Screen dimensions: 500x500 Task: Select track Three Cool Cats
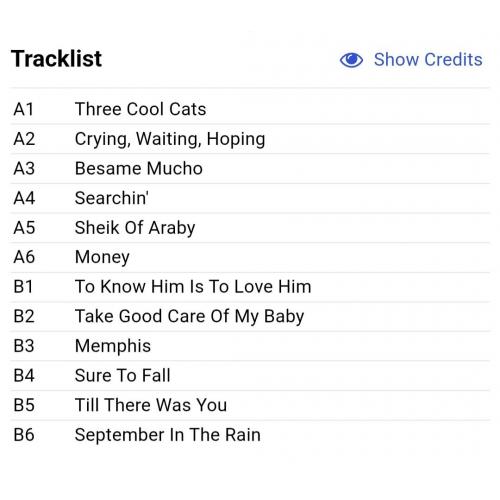140,109
